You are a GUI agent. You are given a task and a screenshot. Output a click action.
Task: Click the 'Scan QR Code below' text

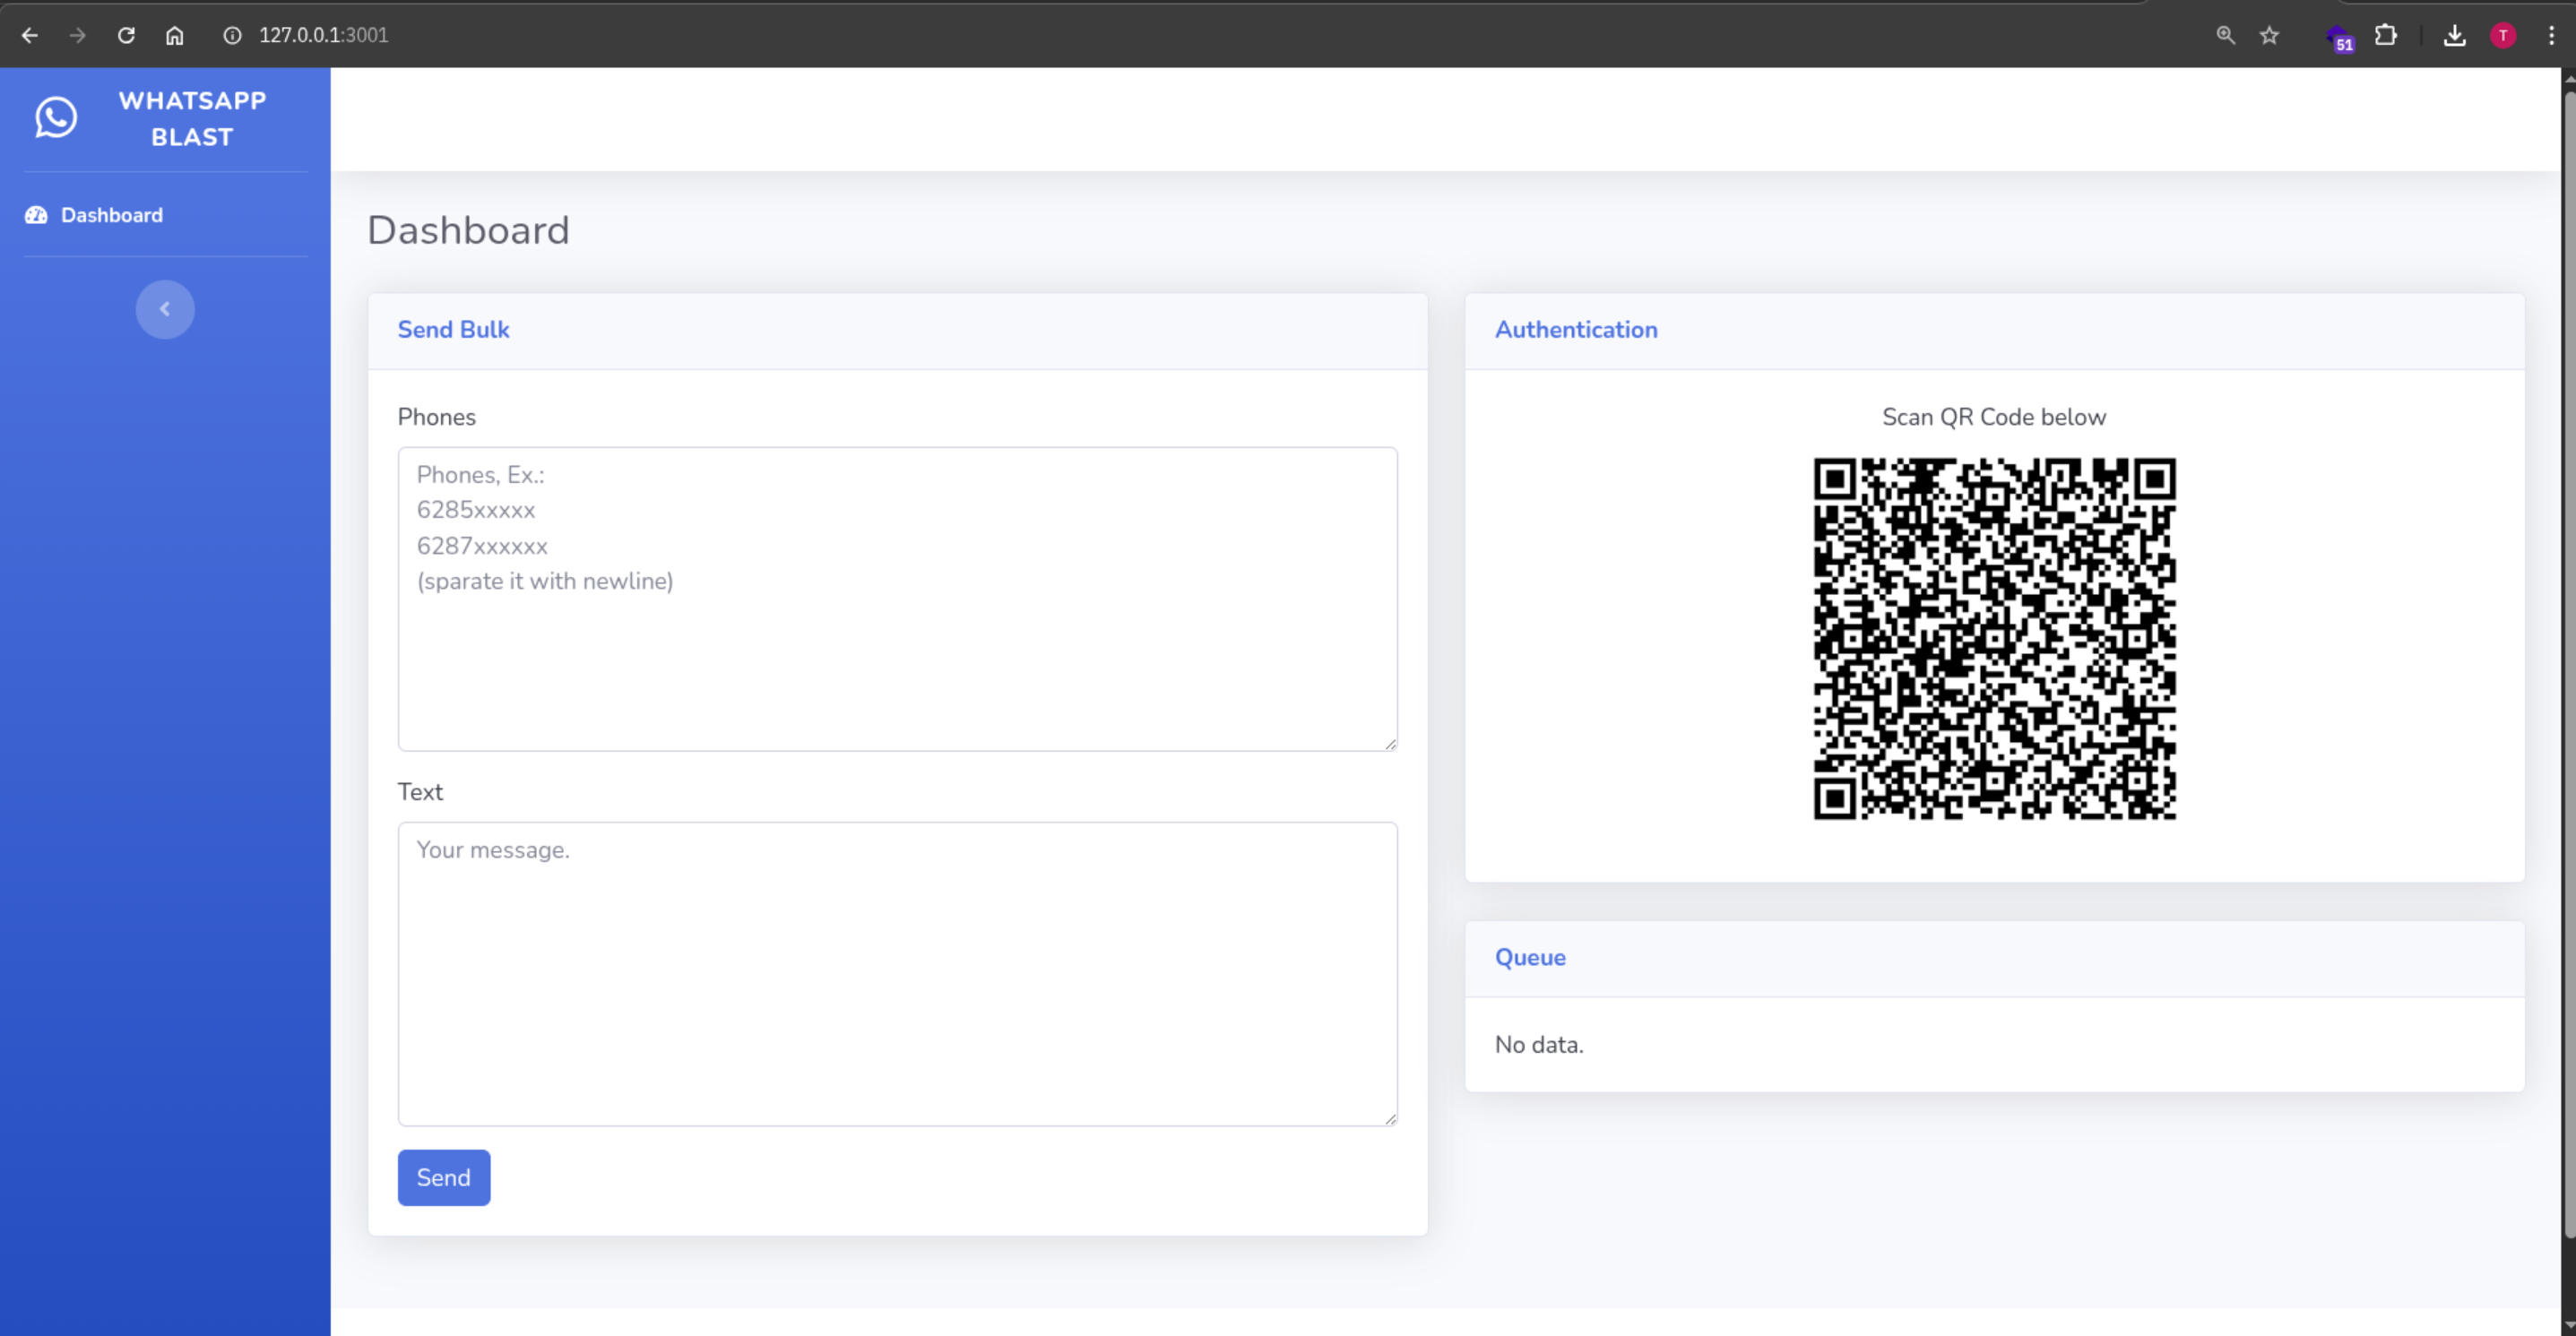[1994, 417]
